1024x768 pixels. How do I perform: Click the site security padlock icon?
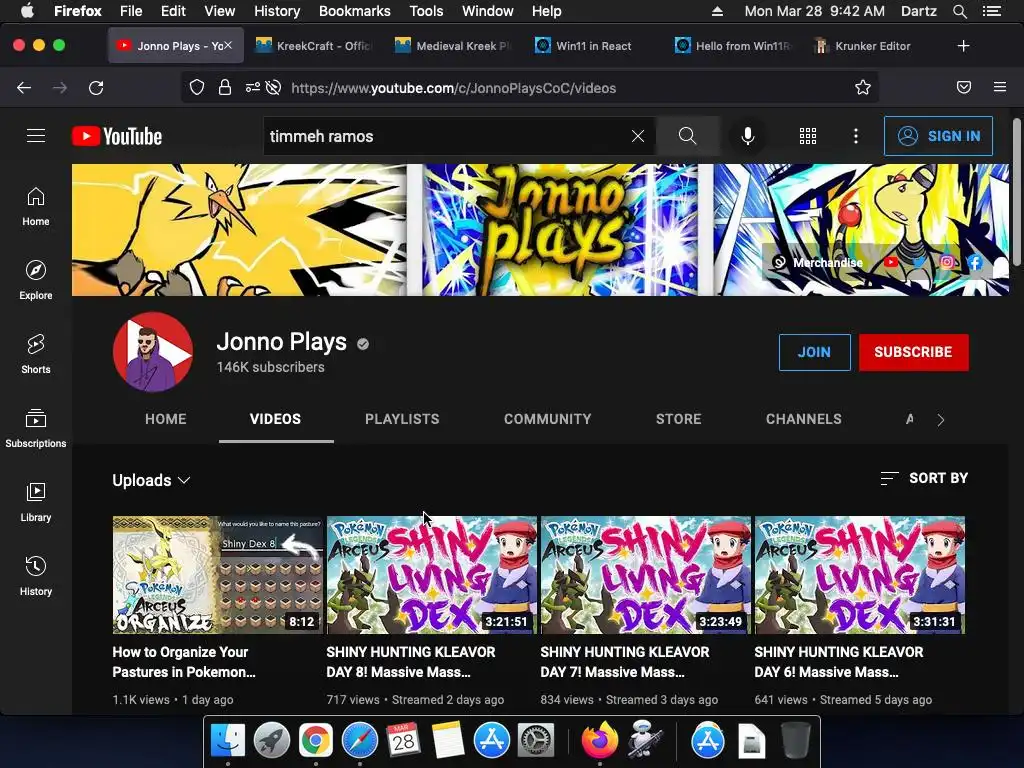[x=225, y=88]
